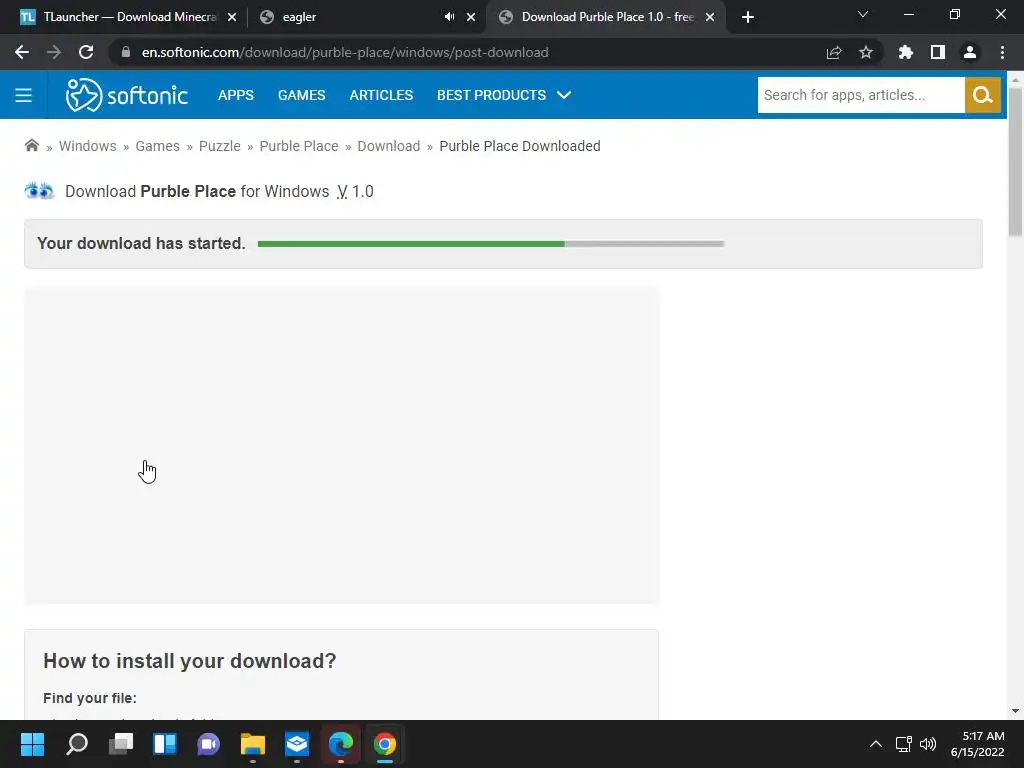Open Chrome three-dot menu
The image size is (1024, 768).
point(1002,52)
